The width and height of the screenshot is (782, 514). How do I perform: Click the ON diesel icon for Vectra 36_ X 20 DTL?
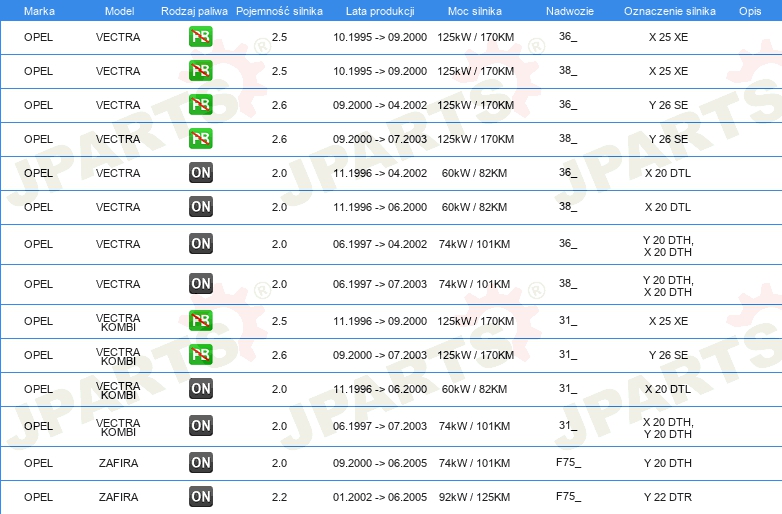point(200,172)
